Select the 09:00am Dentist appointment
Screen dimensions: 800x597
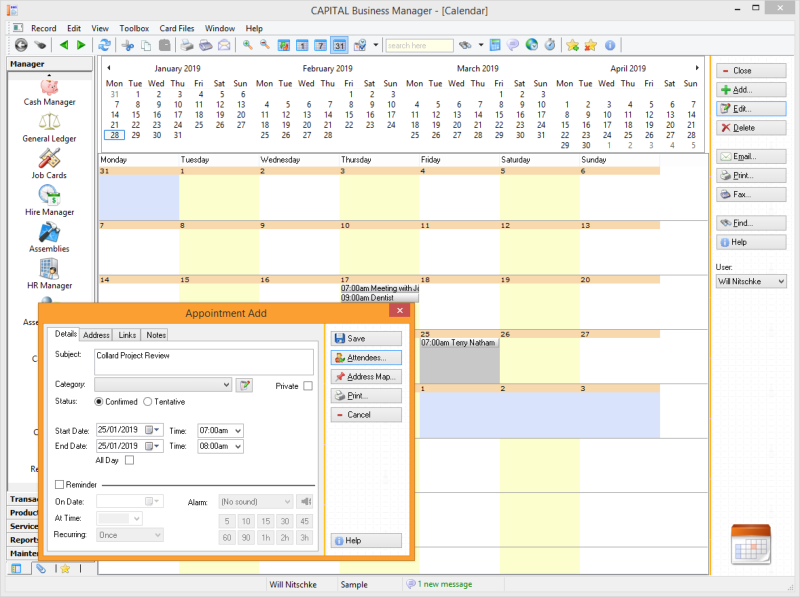[x=380, y=297]
